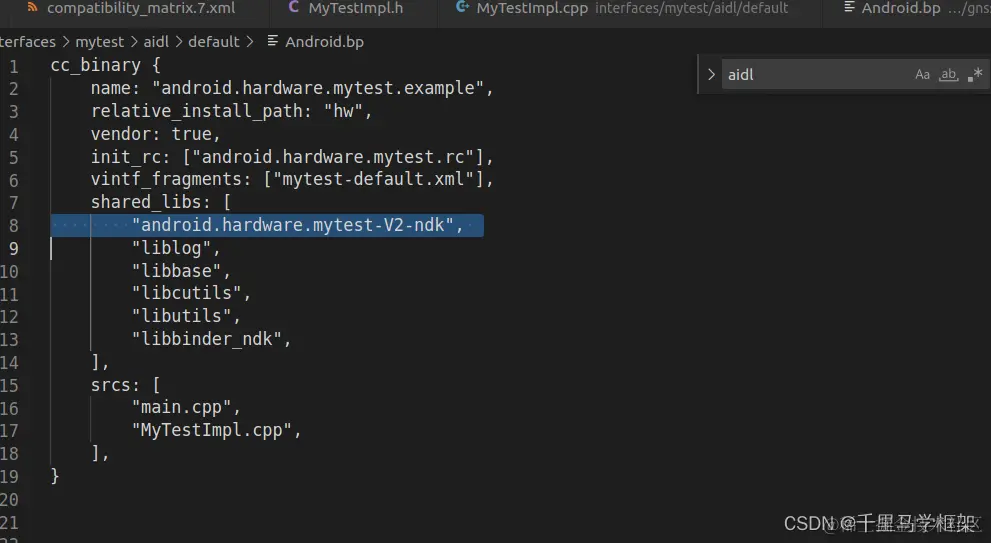Click the cc_binary keyword on line 1
Viewport: 991px width, 543px height.
(x=95, y=65)
